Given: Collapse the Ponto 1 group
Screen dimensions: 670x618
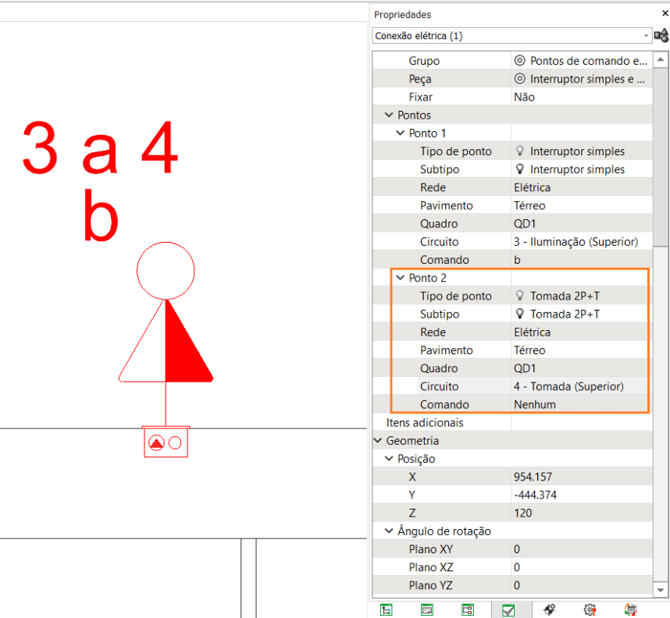Looking at the screenshot, I should coord(401,133).
